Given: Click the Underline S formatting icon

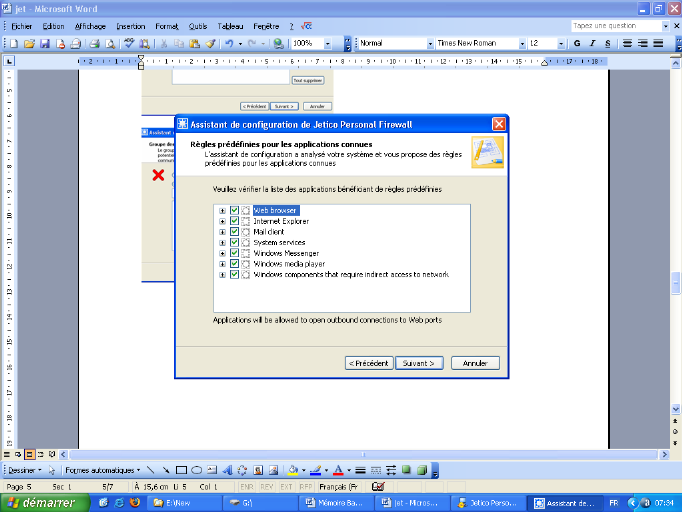Looking at the screenshot, I should (608, 43).
